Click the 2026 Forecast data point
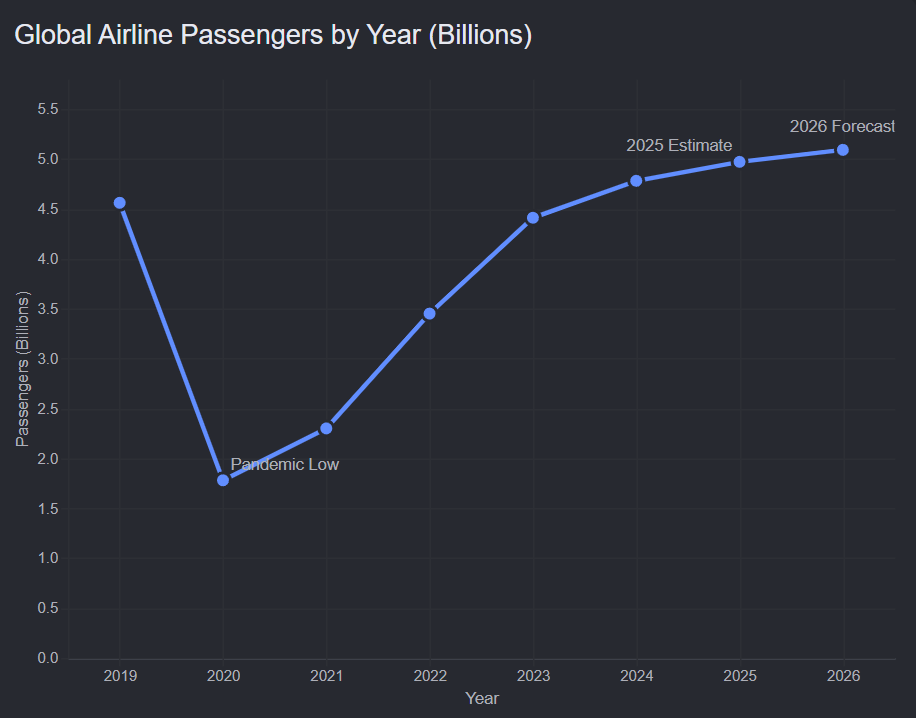The image size is (916, 718). point(843,150)
